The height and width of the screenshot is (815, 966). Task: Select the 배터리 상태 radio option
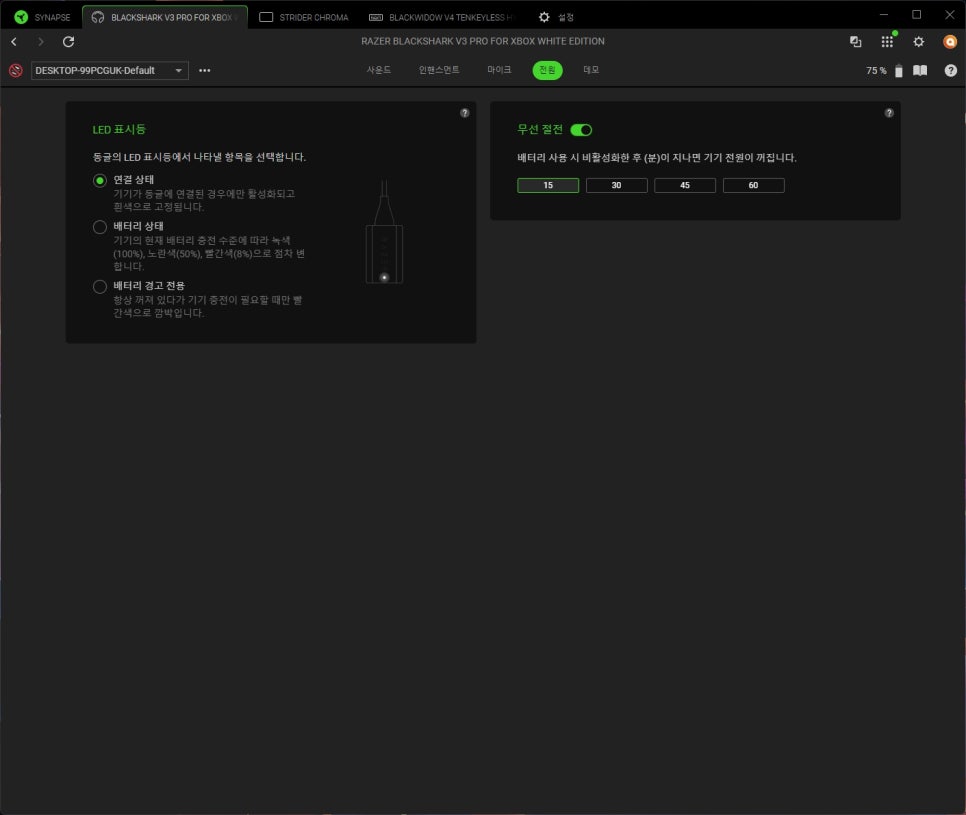click(100, 227)
